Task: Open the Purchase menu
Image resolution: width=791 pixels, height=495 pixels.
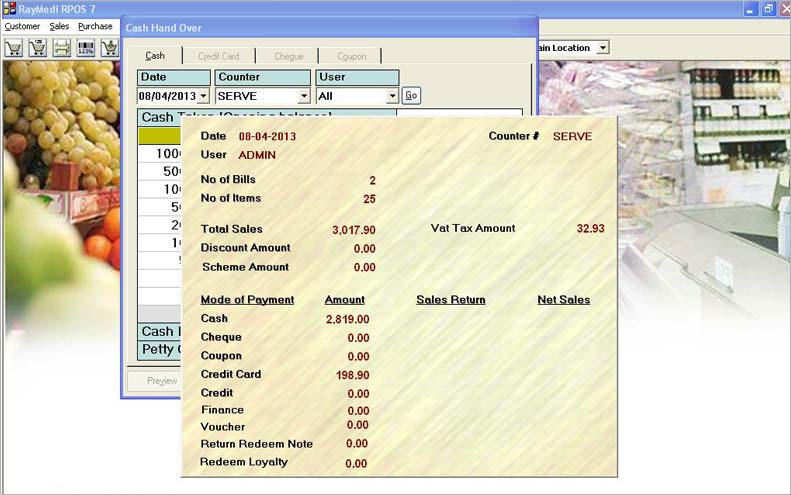Action: tap(95, 26)
